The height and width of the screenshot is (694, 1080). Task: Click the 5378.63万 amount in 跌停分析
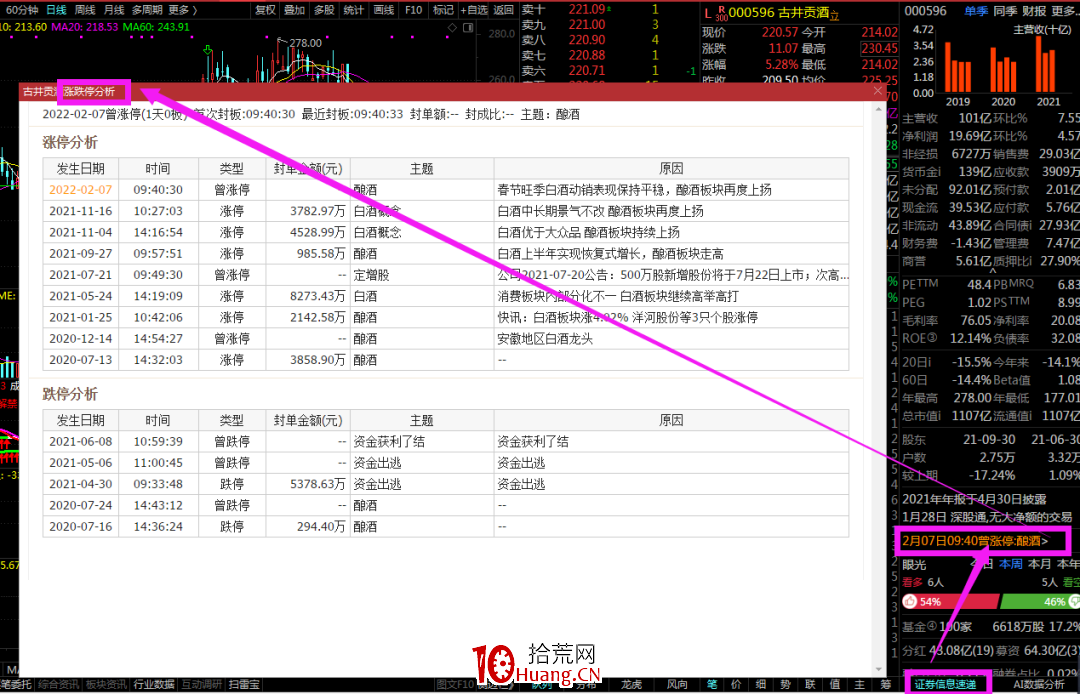[x=308, y=484]
